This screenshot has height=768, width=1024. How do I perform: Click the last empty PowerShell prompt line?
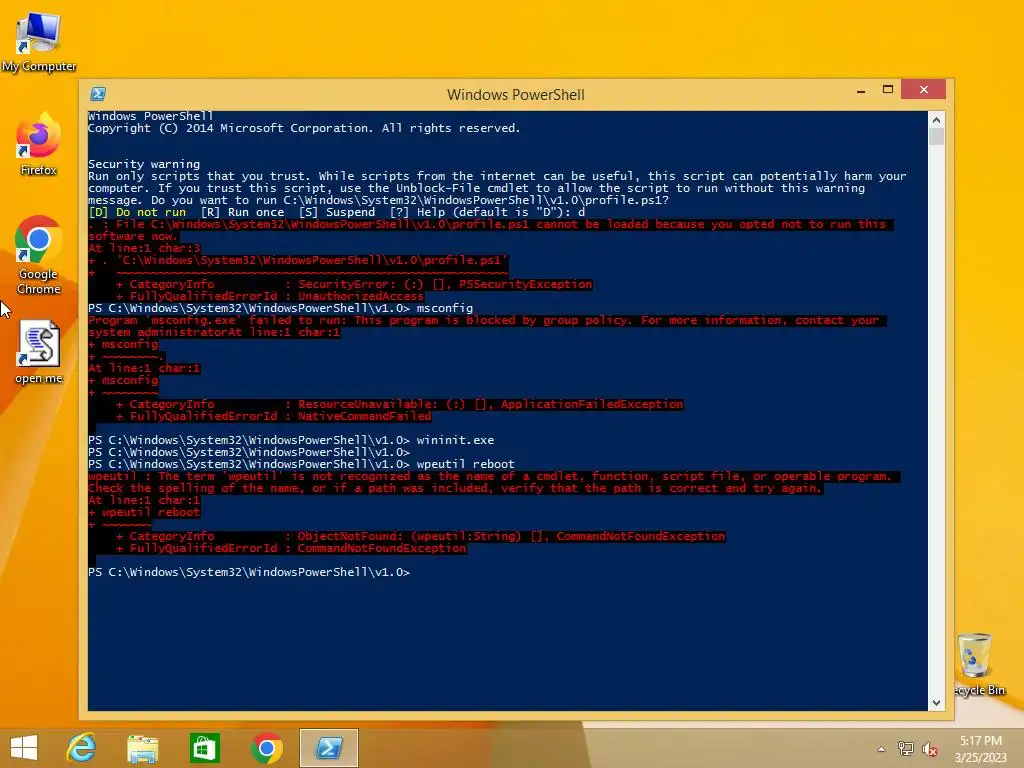[x=249, y=572]
